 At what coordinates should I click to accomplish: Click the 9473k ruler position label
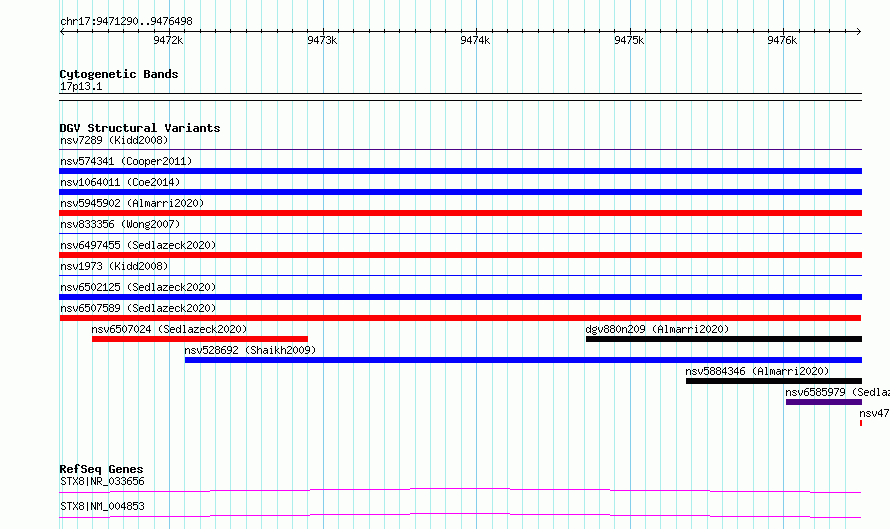click(322, 40)
